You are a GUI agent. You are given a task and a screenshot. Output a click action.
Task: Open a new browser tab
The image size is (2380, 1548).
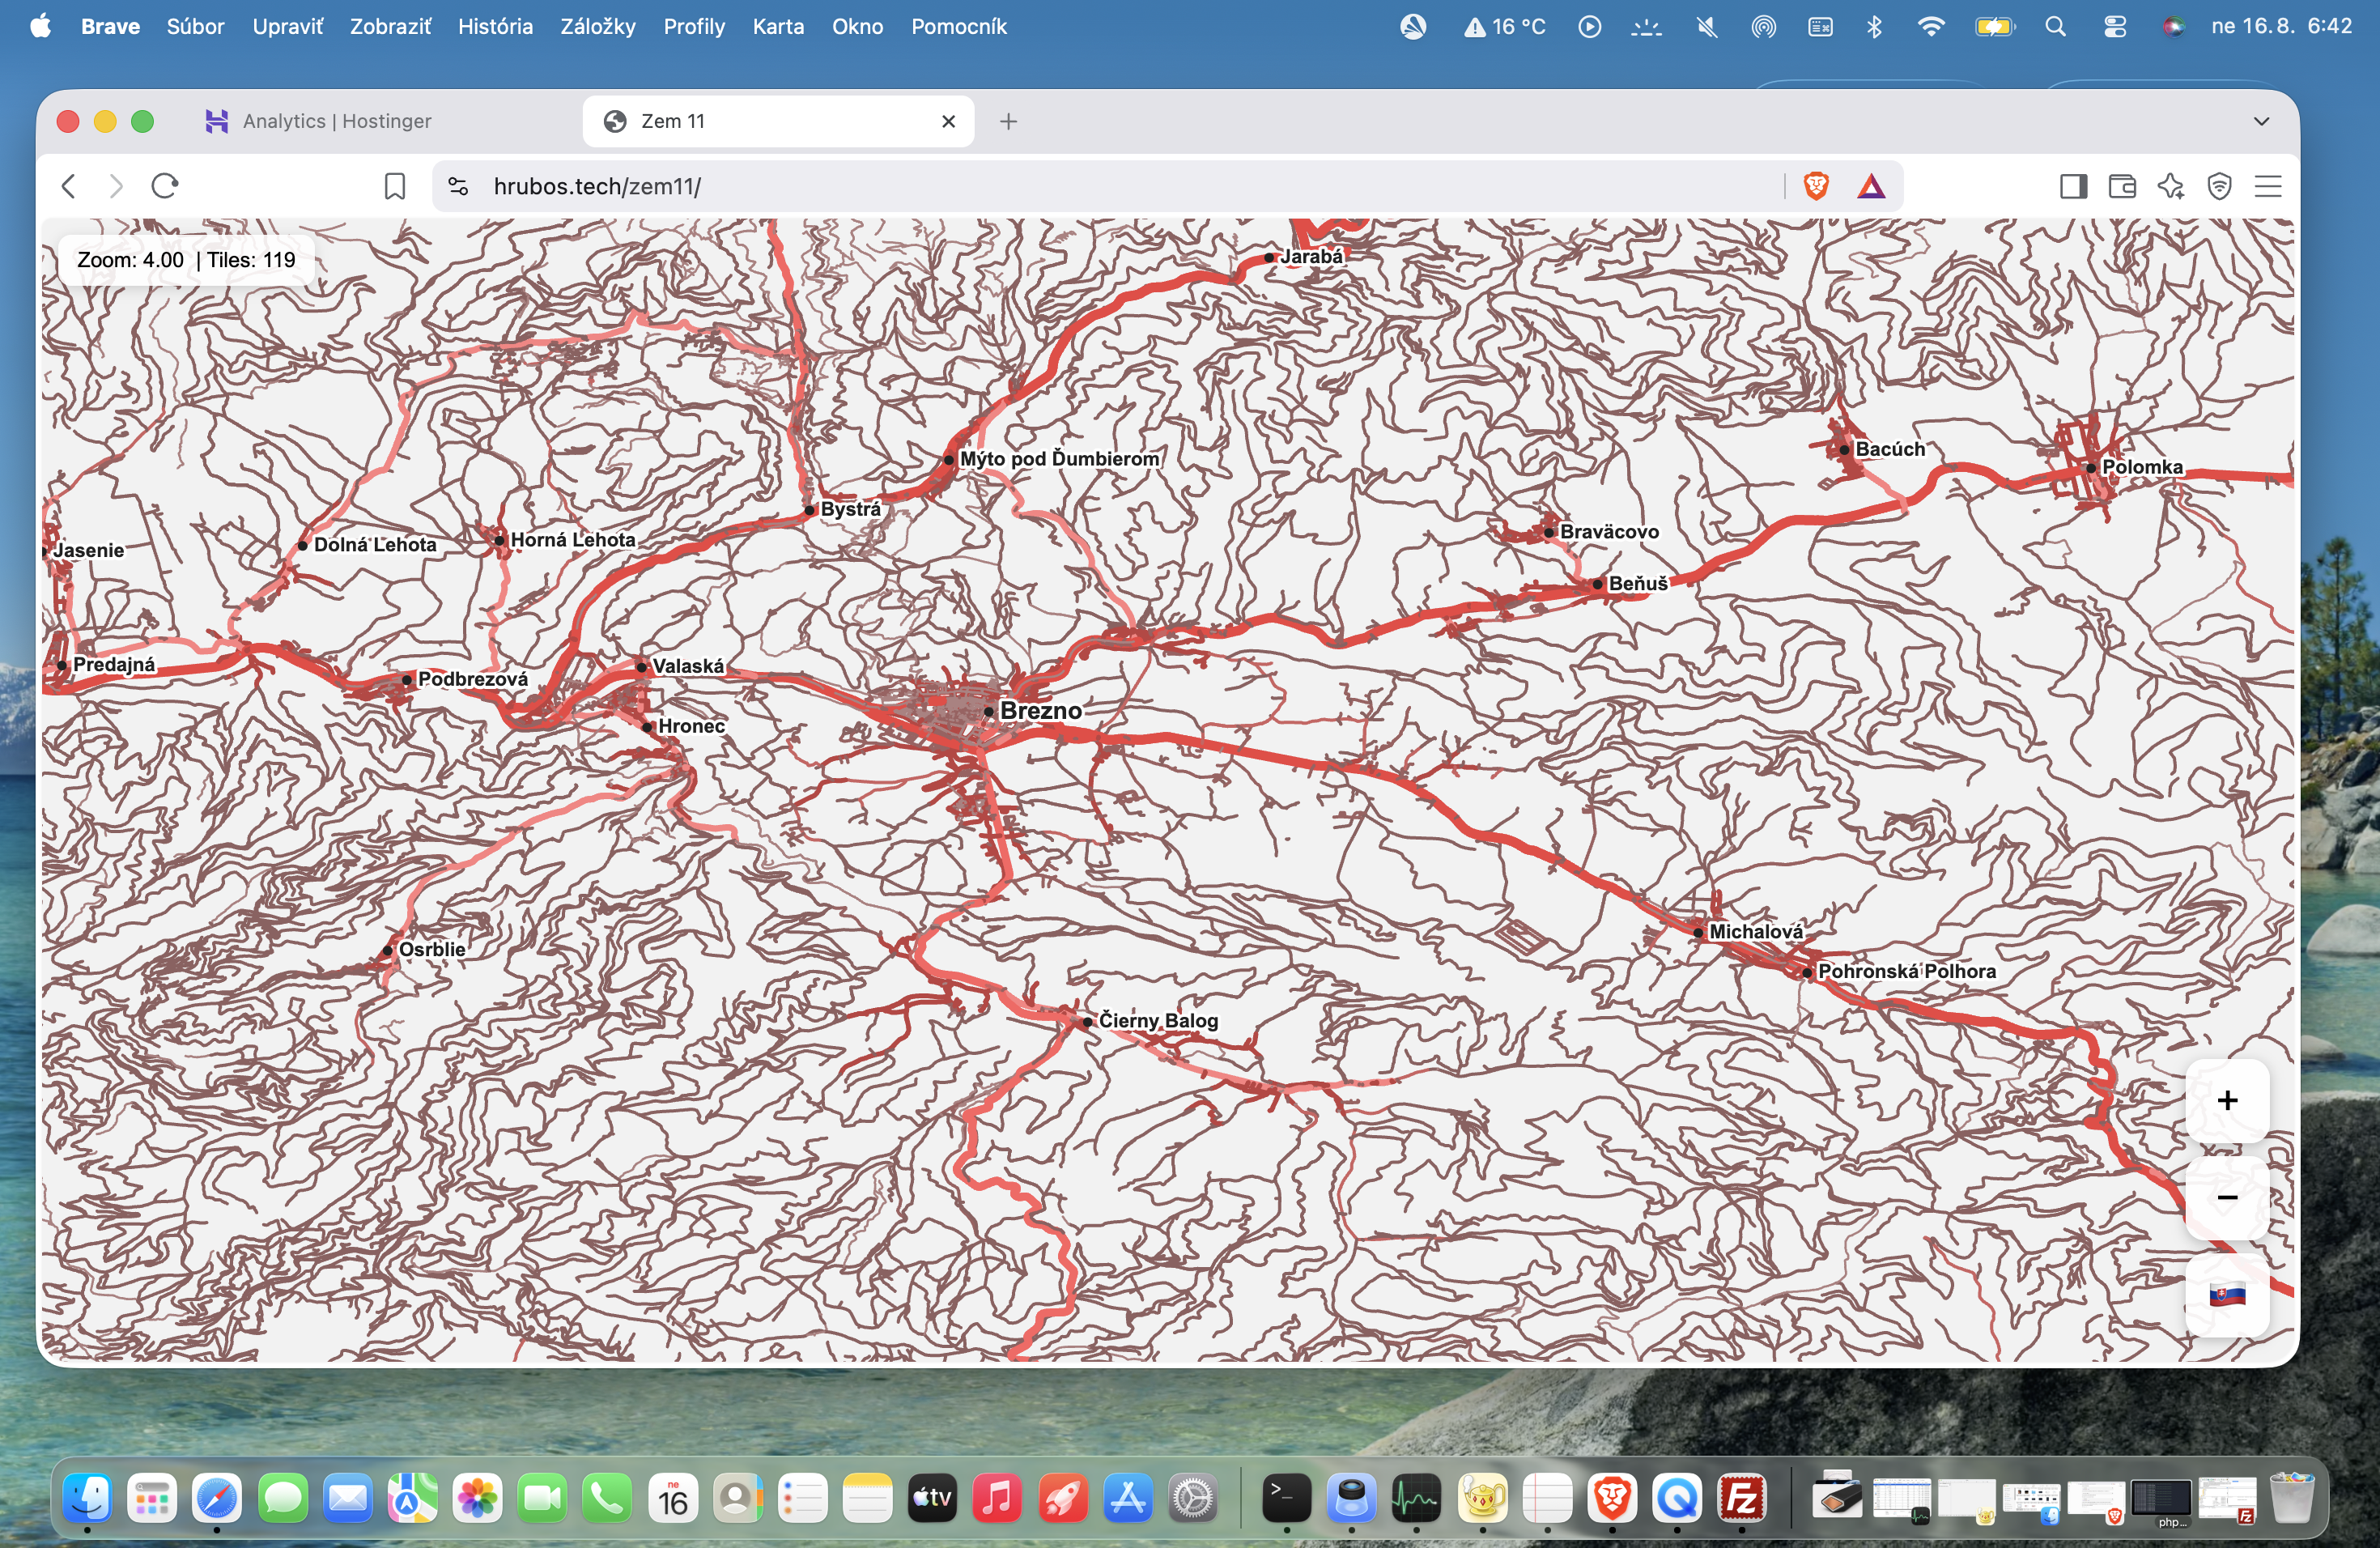pyautogui.click(x=1008, y=121)
